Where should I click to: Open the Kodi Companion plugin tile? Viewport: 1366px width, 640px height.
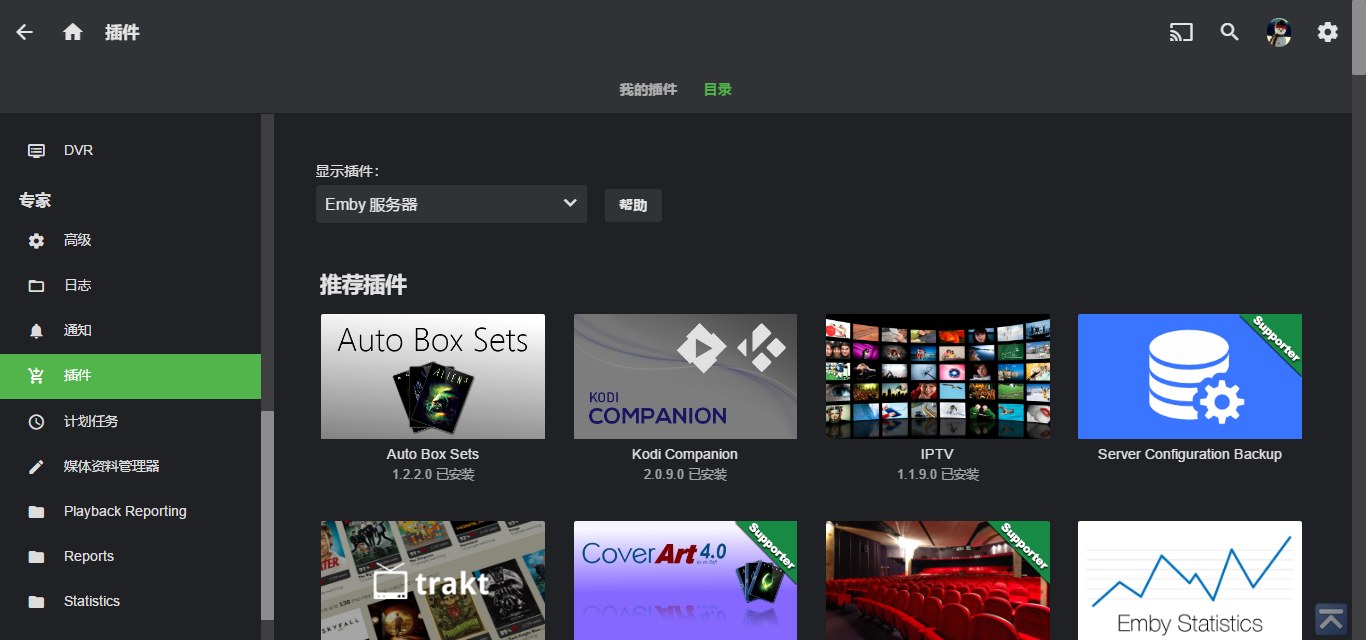tap(685, 376)
